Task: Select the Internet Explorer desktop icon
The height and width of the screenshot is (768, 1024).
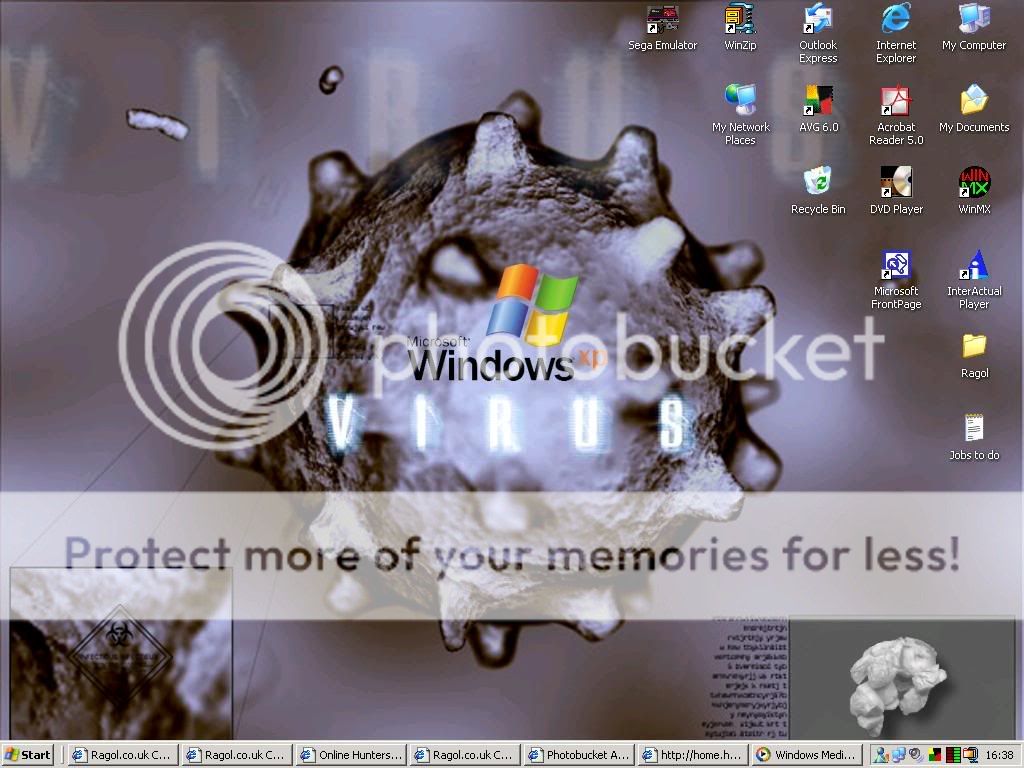Action: click(895, 20)
